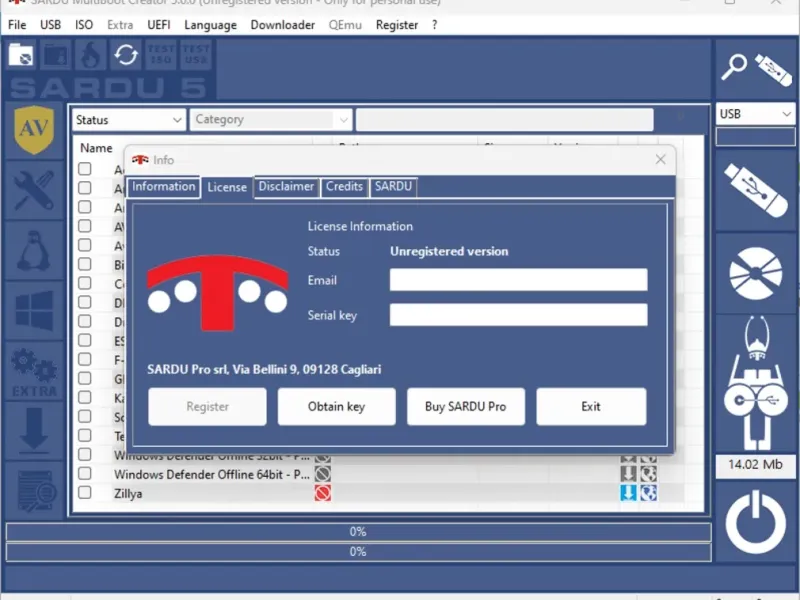
Task: Open the Utility tools wrench icon
Action: click(x=34, y=191)
